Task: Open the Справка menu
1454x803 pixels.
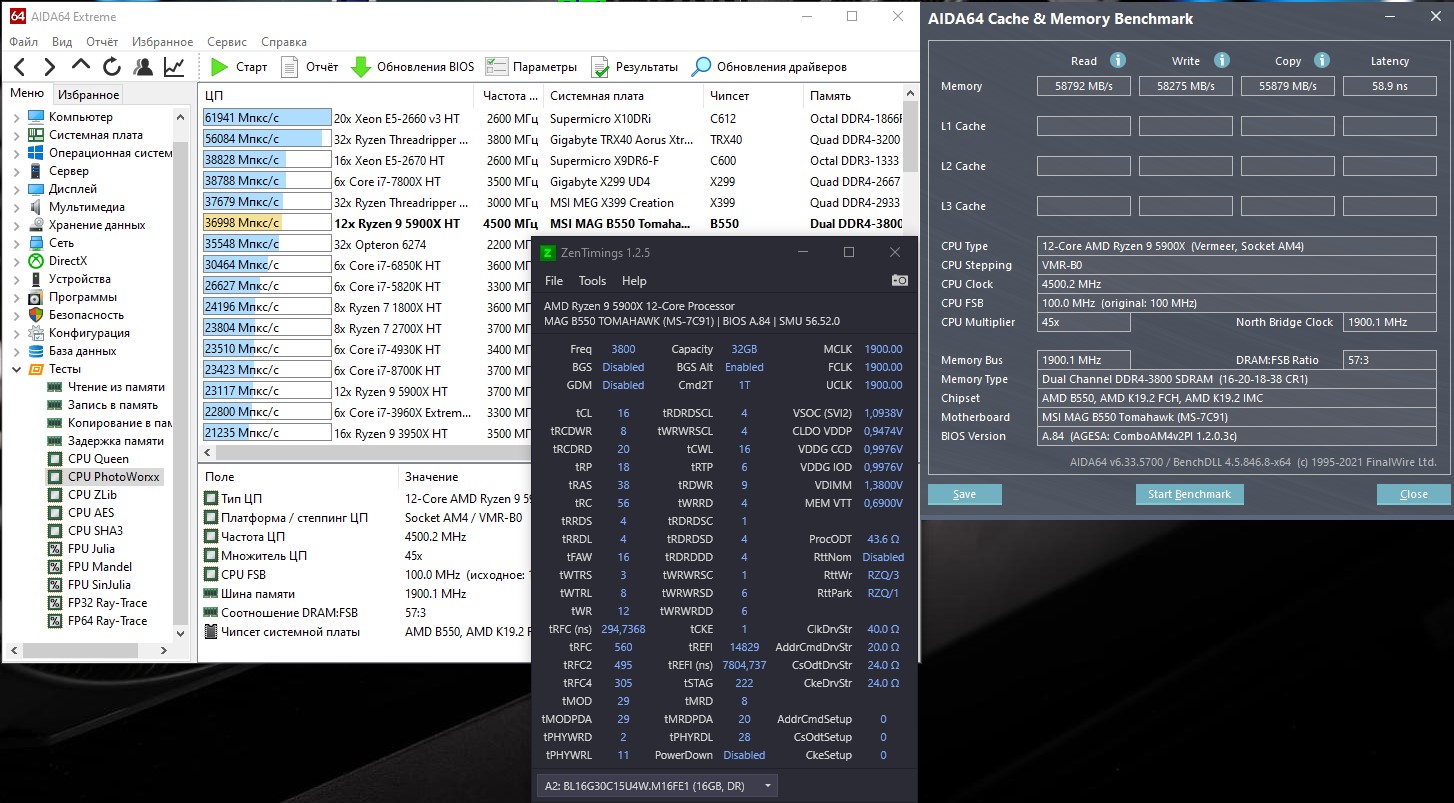Action: [284, 42]
